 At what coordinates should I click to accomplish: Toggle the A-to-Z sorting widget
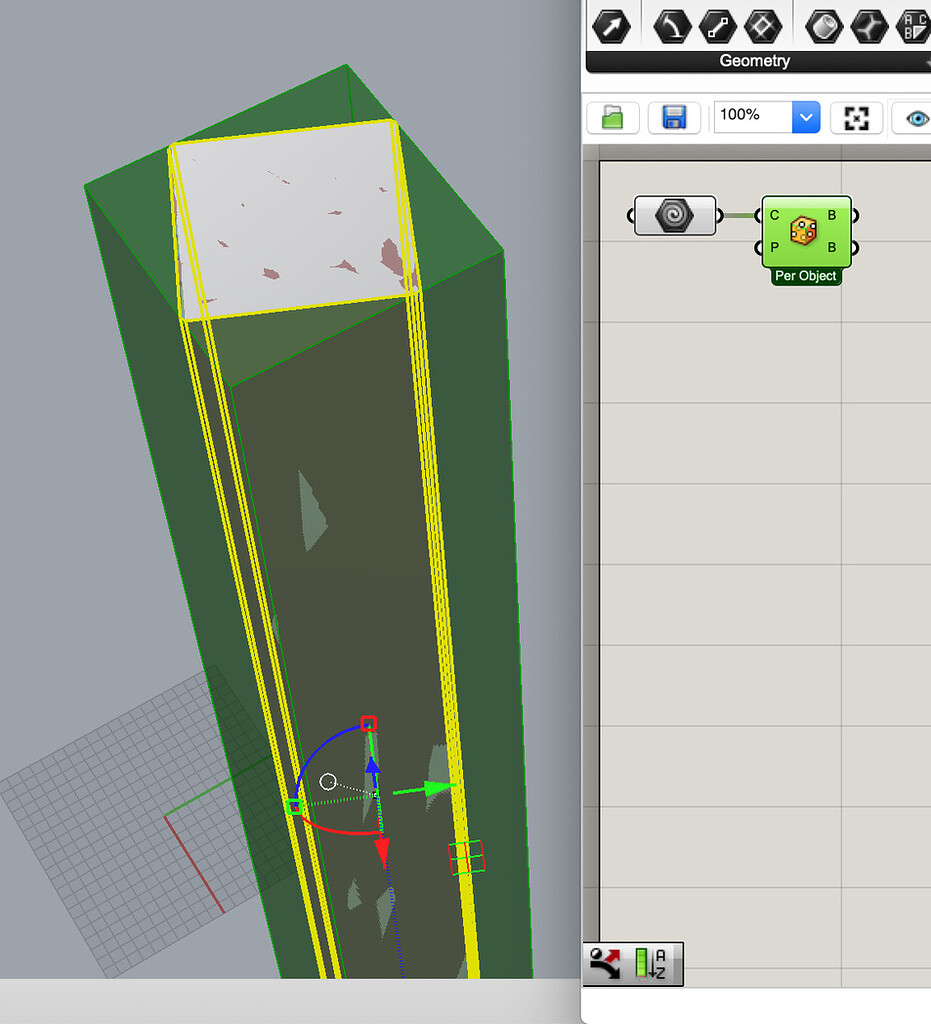649,963
